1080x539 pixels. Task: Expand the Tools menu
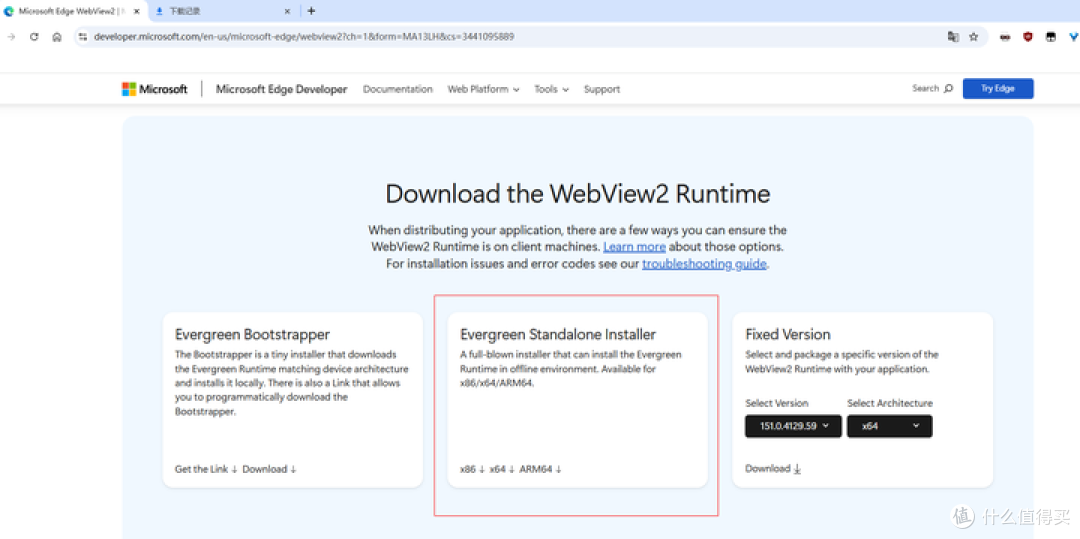[552, 89]
